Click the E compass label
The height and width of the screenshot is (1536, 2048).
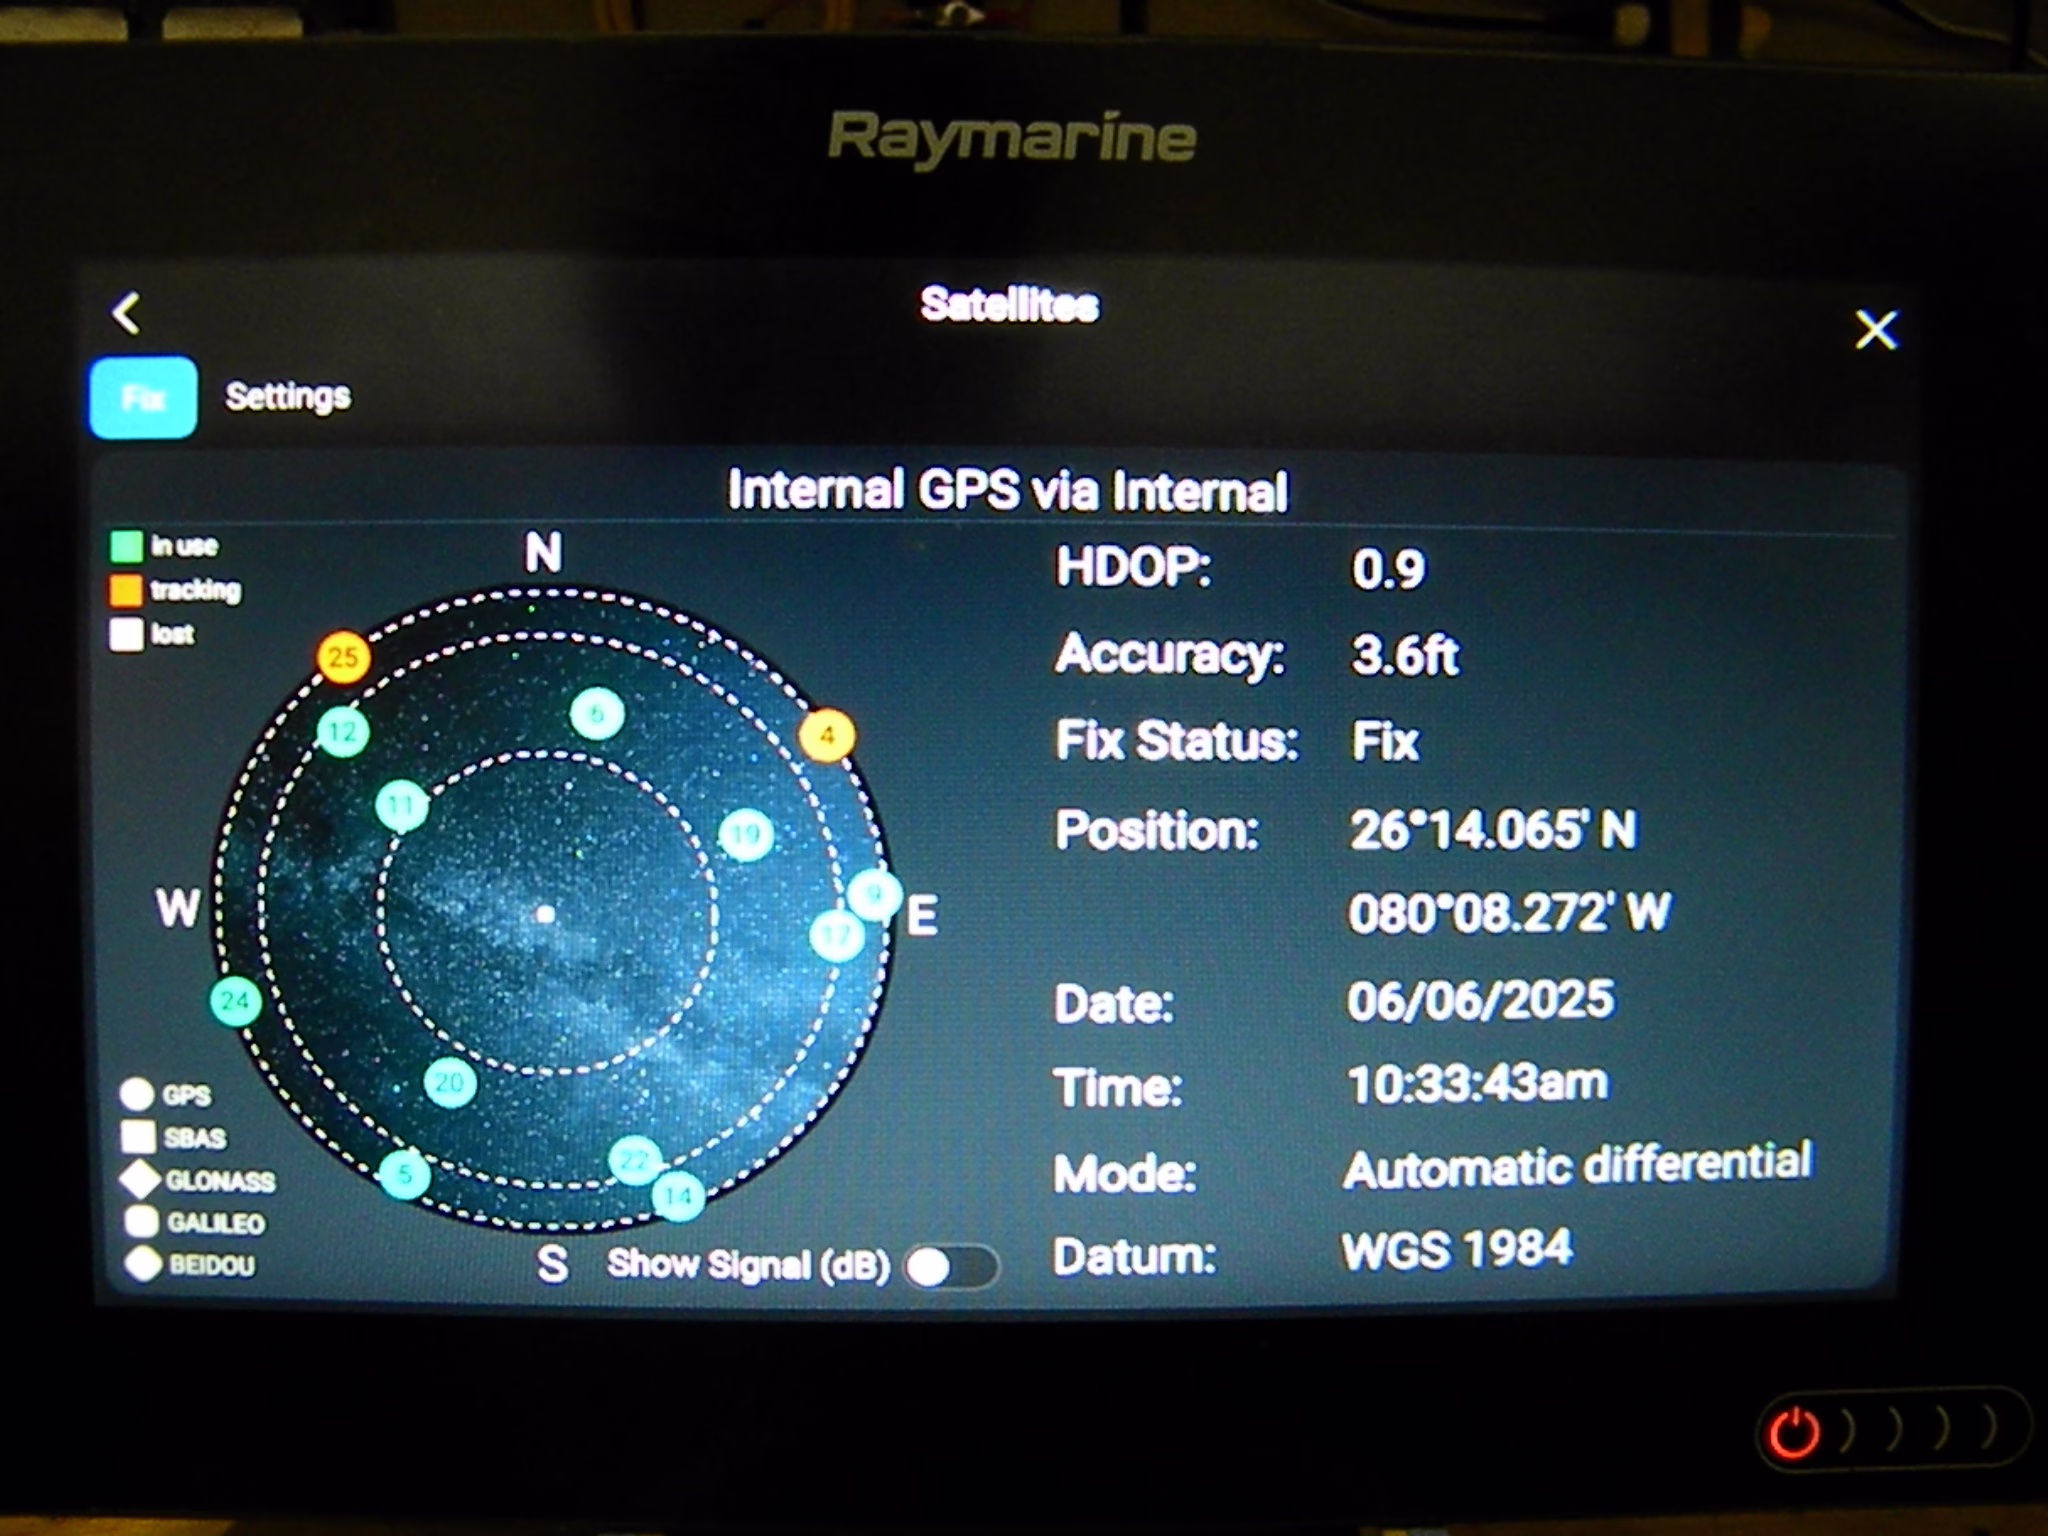pyautogui.click(x=922, y=917)
